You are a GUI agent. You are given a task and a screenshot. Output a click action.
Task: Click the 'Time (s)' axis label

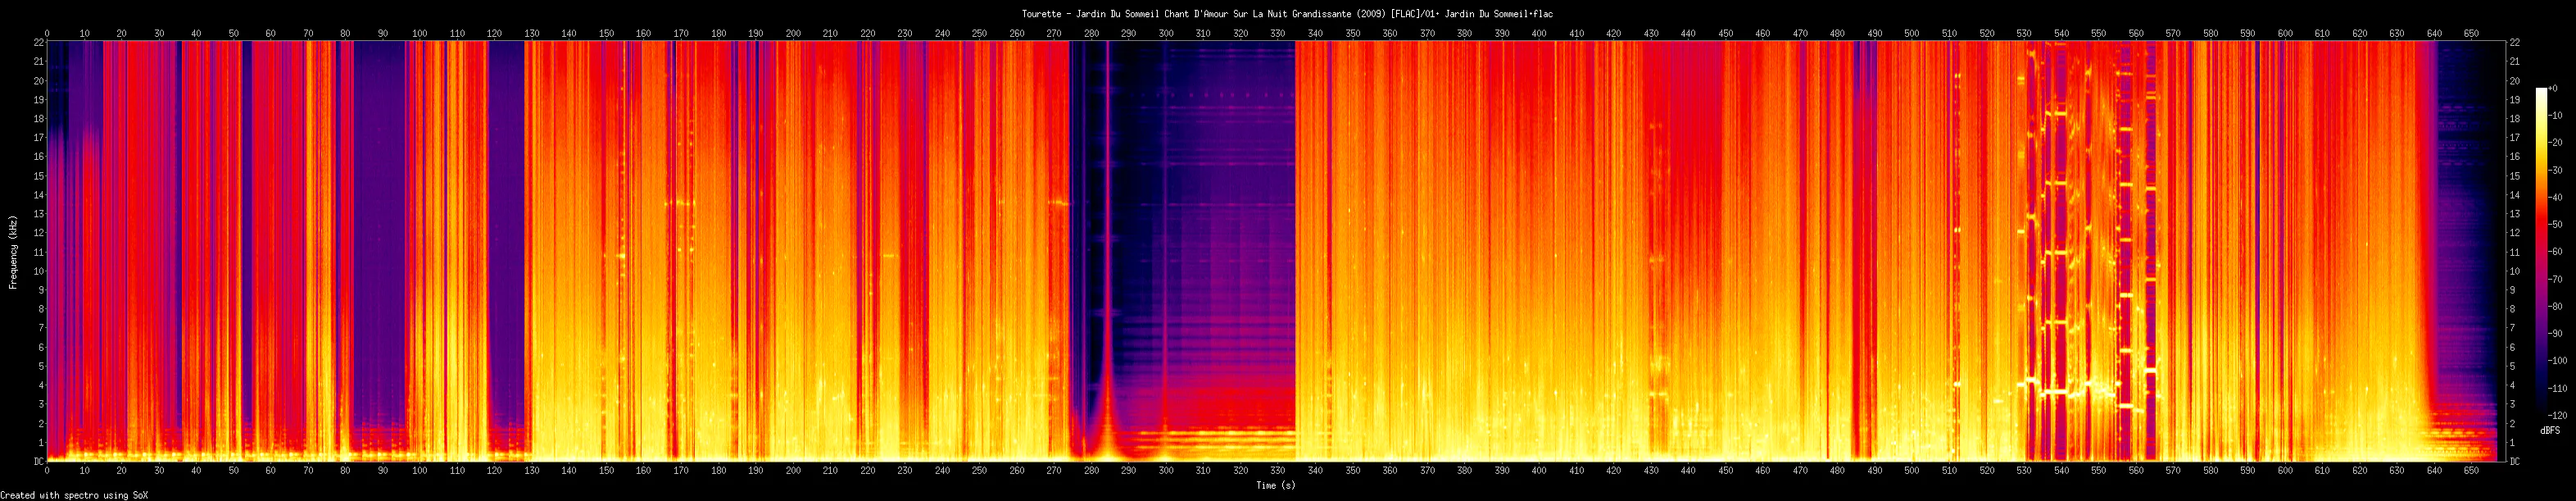(x=1276, y=485)
